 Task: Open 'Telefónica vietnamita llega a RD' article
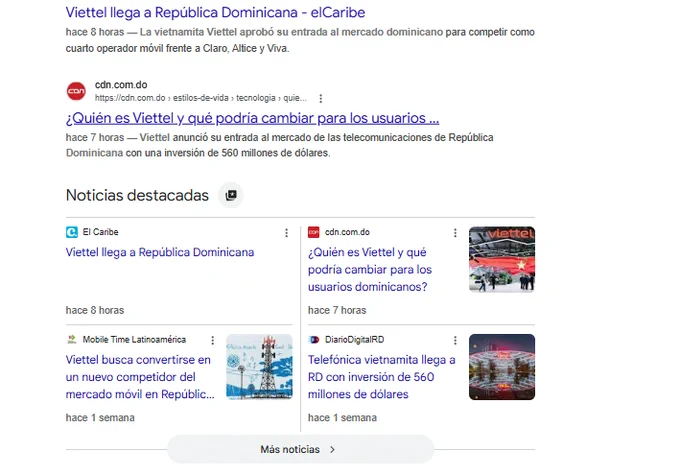click(x=382, y=377)
